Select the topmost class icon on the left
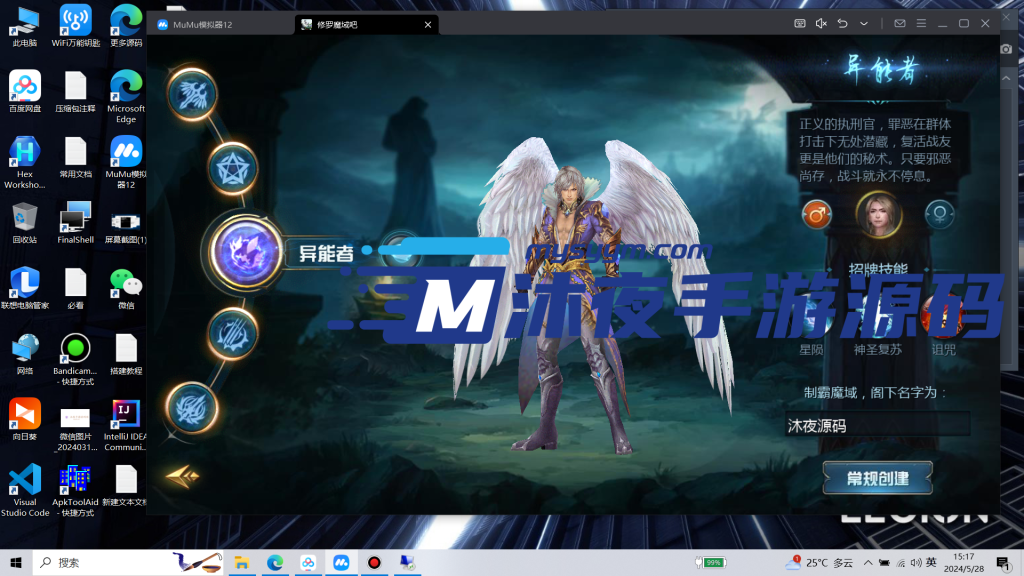 click(195, 95)
